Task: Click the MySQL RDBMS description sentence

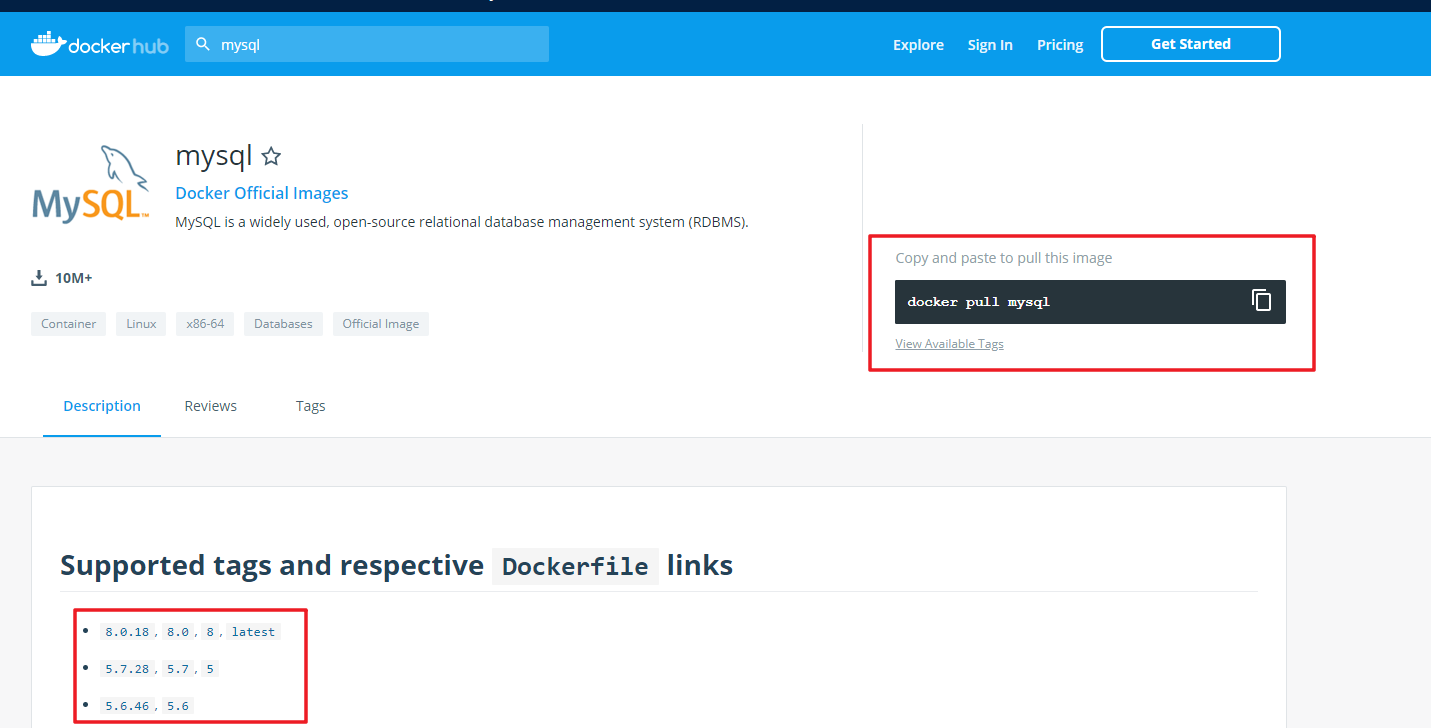Action: click(462, 222)
